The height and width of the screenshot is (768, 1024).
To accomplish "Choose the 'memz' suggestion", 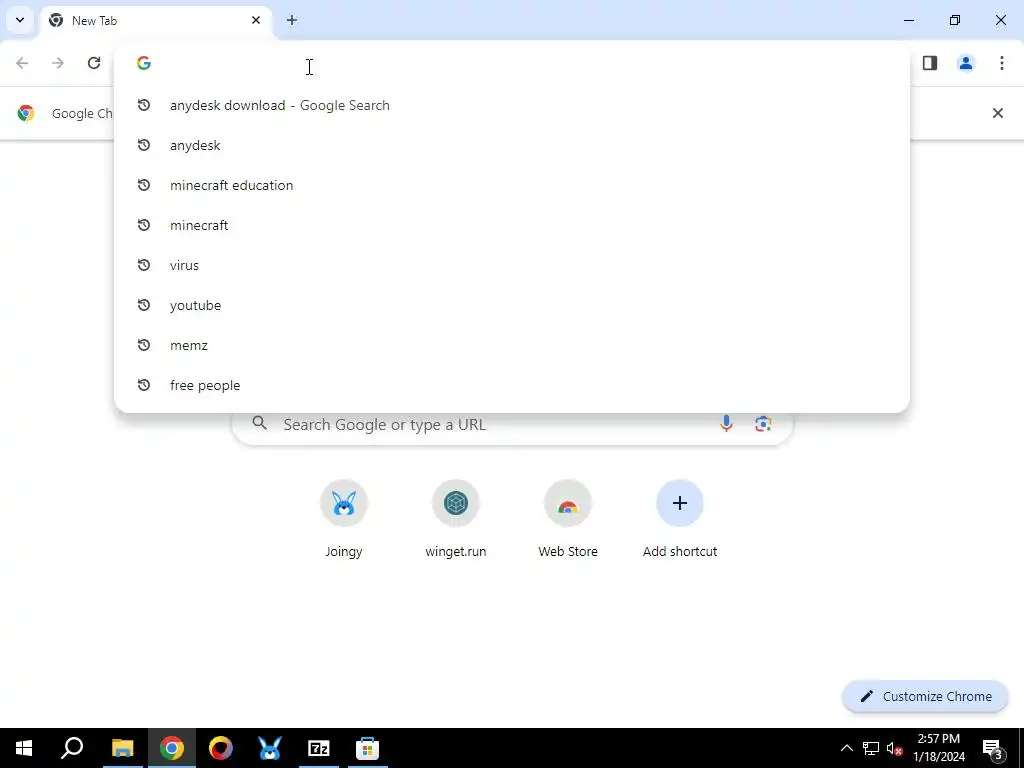I will click(512, 345).
